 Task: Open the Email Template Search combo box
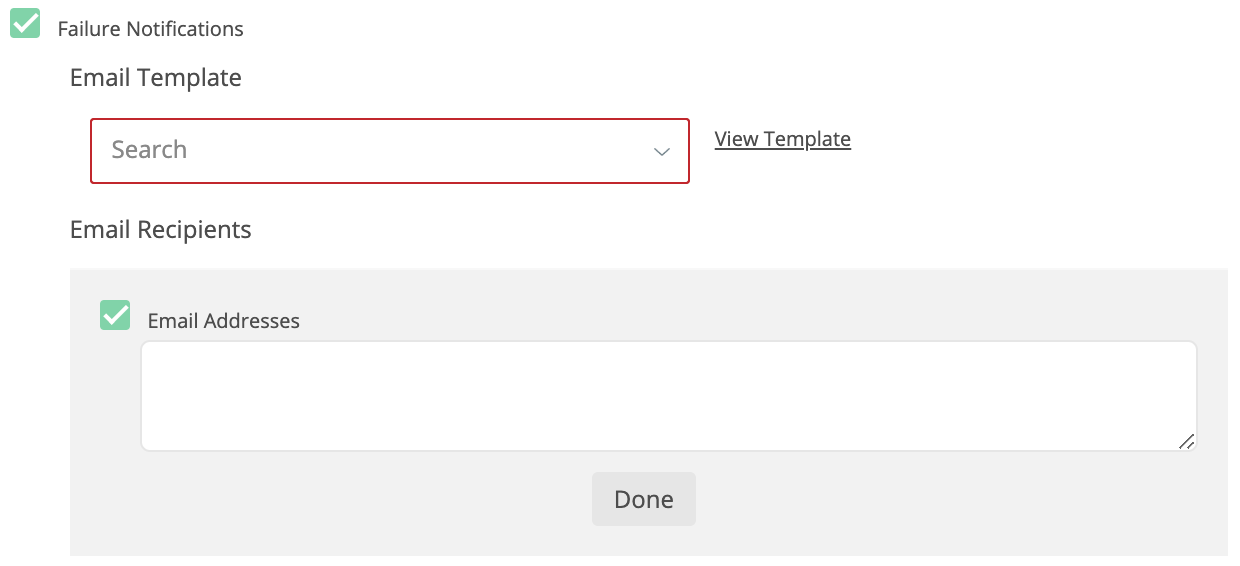(390, 151)
